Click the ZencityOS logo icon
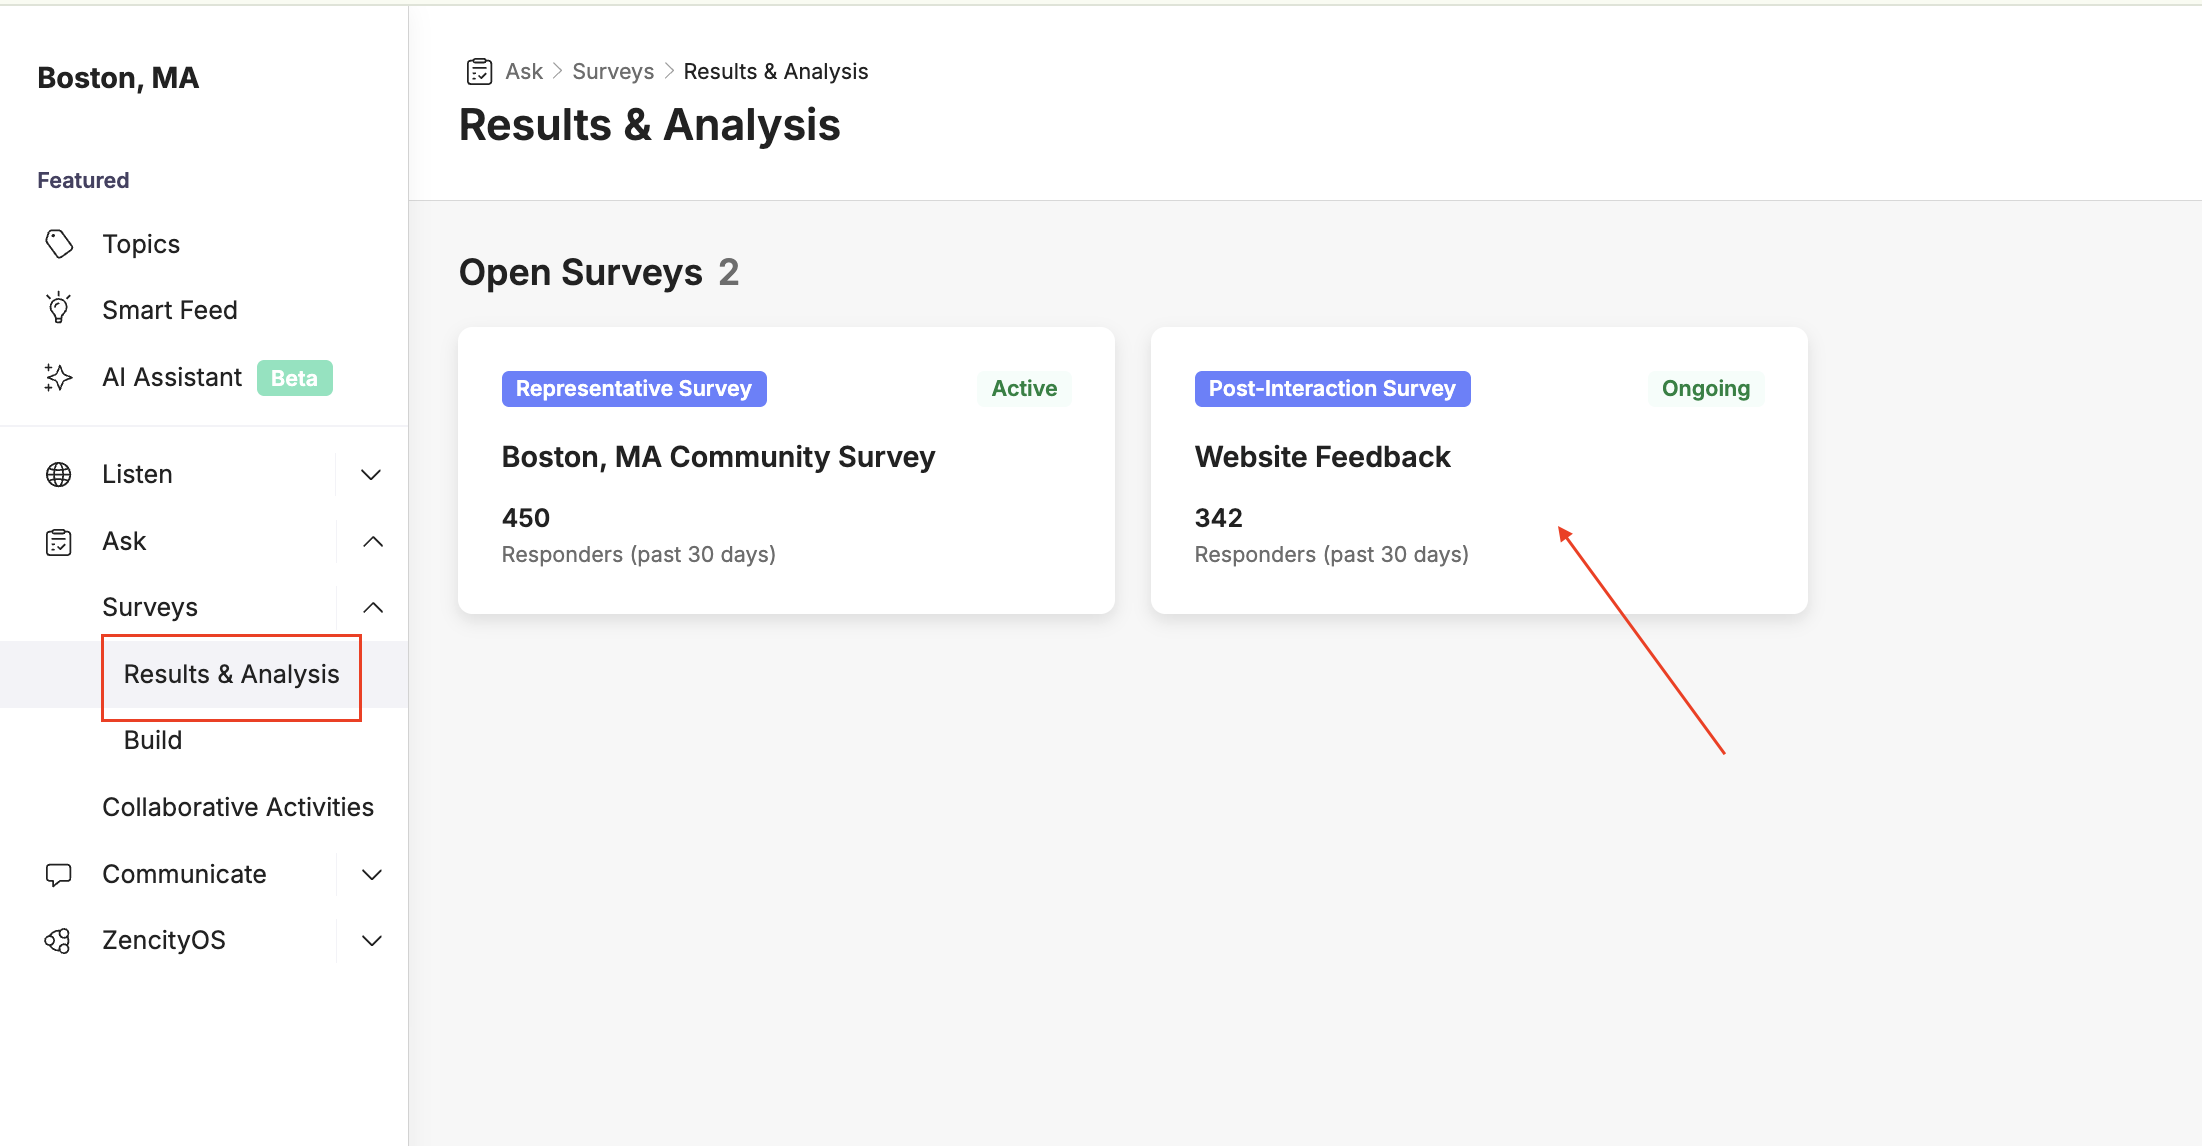 pos(59,940)
